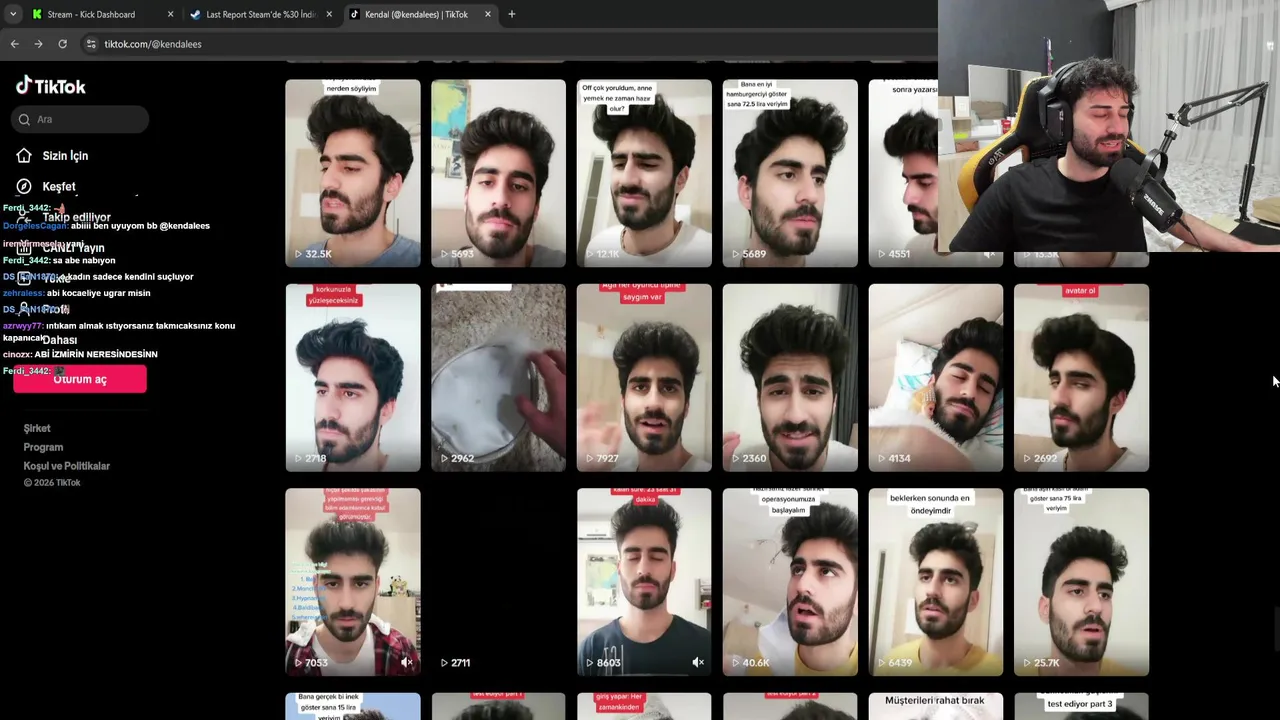
Task: Close the Kick Dashboard tab
Action: point(170,14)
